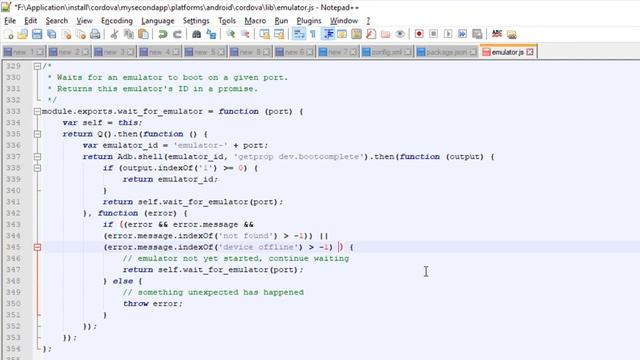Toggle synchronized horizontal scrolling
Viewport: 640px width, 360px height.
coord(279,34)
